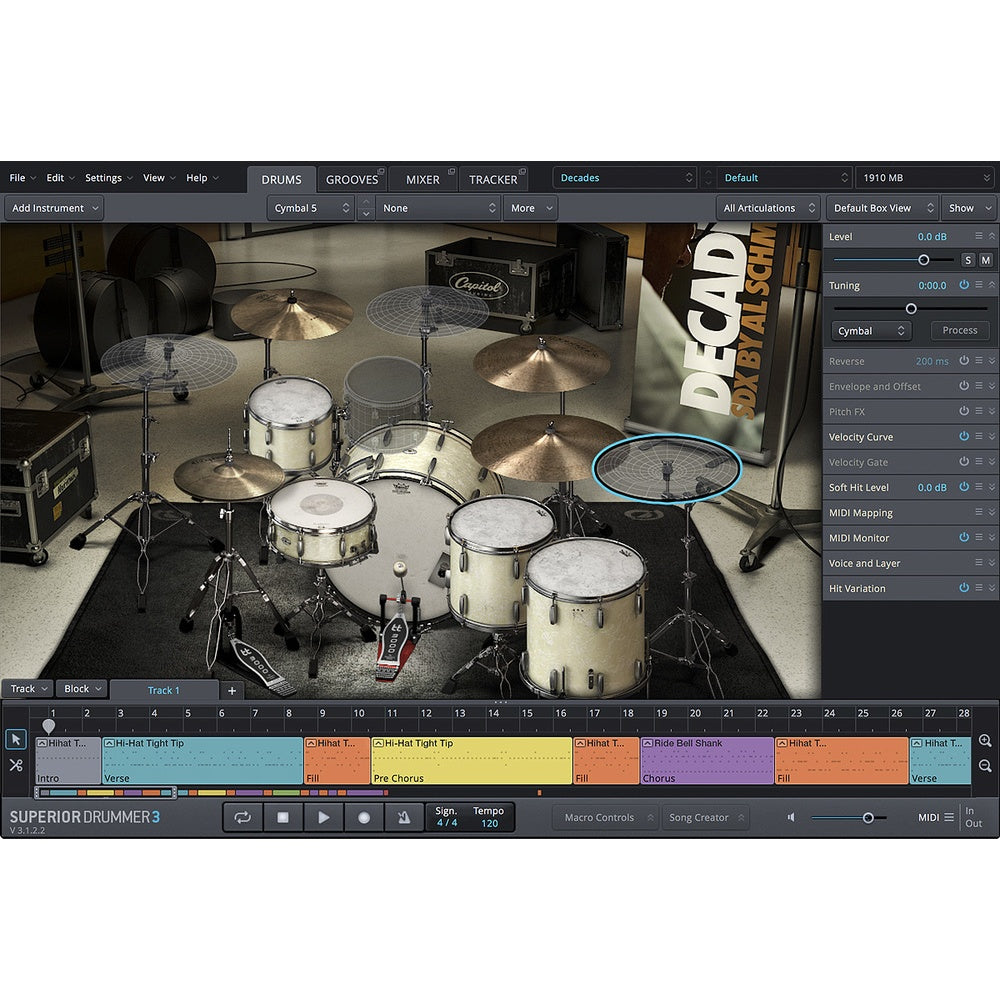Open the Default Box View dropdown
Viewport: 1000px width, 1000px height.
click(x=881, y=208)
